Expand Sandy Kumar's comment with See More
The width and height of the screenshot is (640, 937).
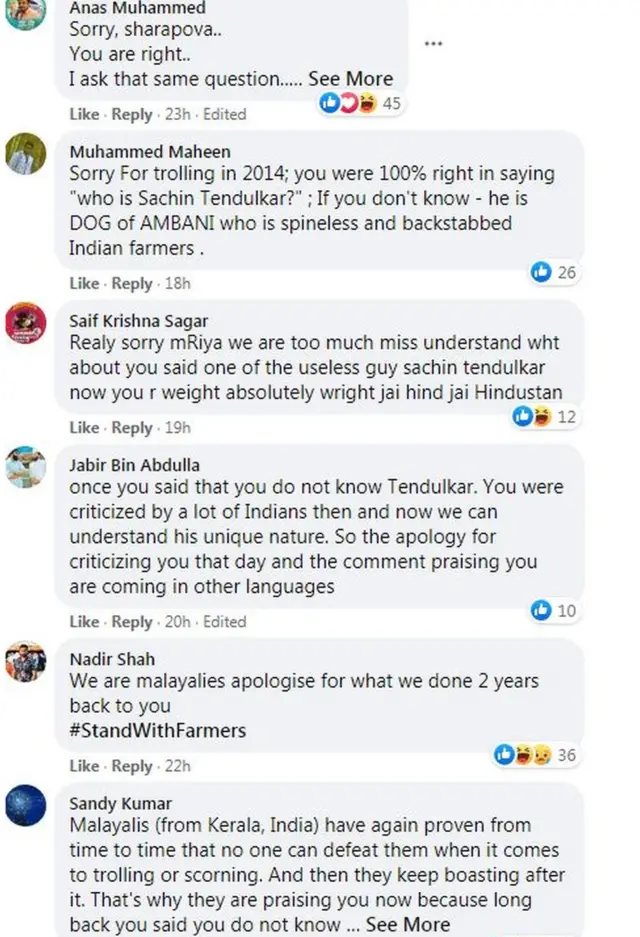[407, 924]
